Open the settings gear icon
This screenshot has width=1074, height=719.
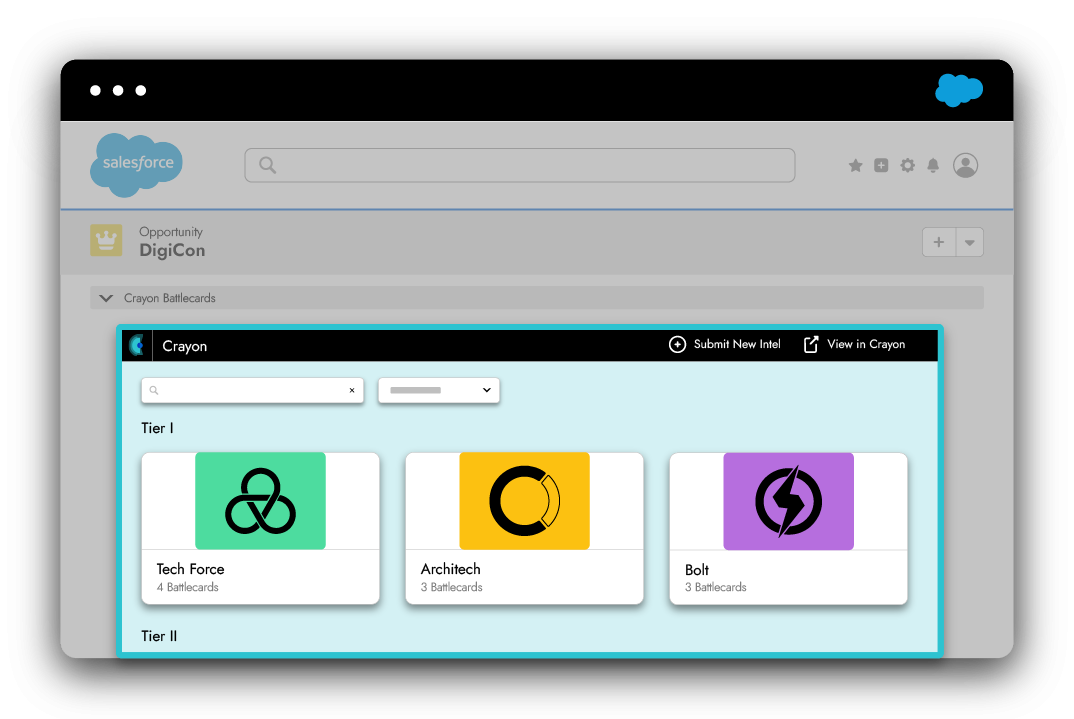point(907,166)
